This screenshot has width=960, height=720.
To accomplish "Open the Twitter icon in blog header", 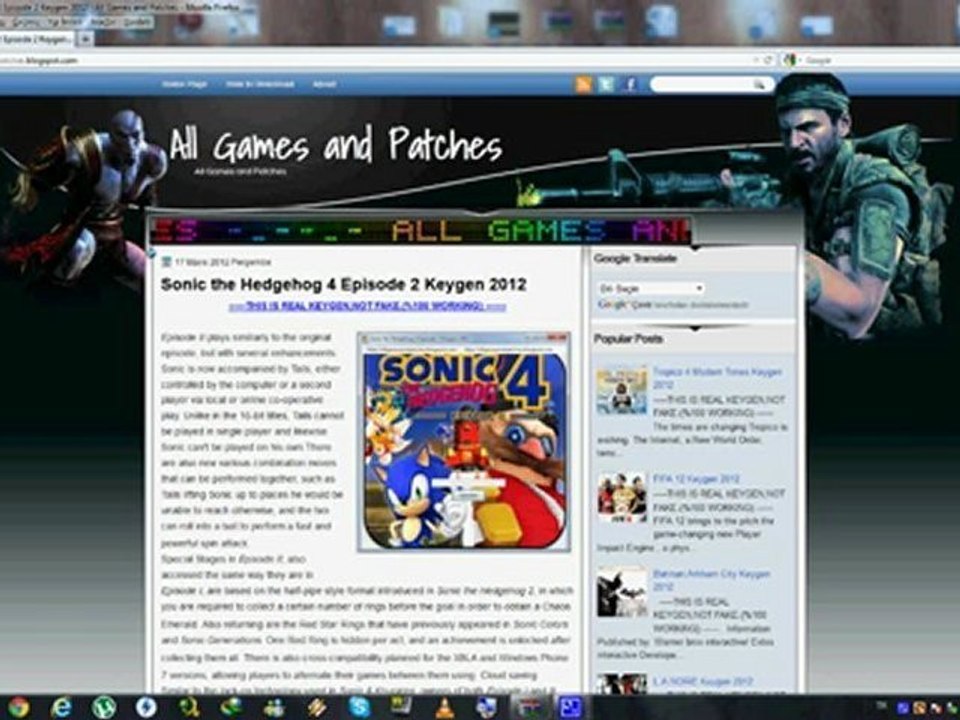I will [x=606, y=84].
